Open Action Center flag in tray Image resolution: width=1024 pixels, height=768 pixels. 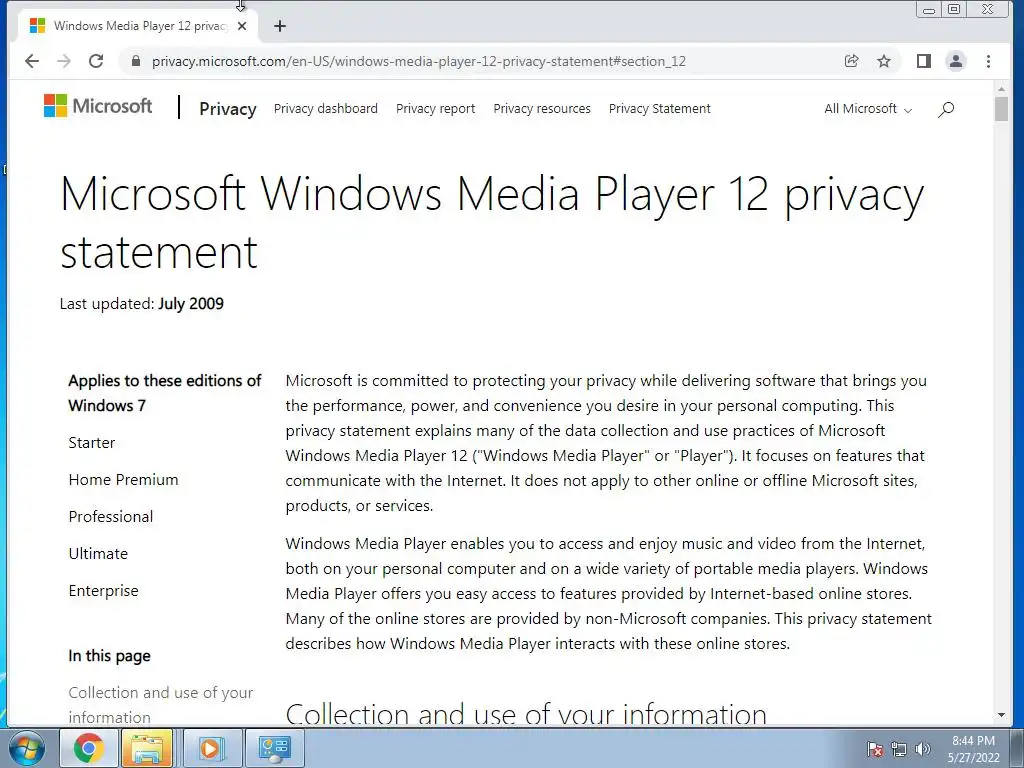point(875,749)
